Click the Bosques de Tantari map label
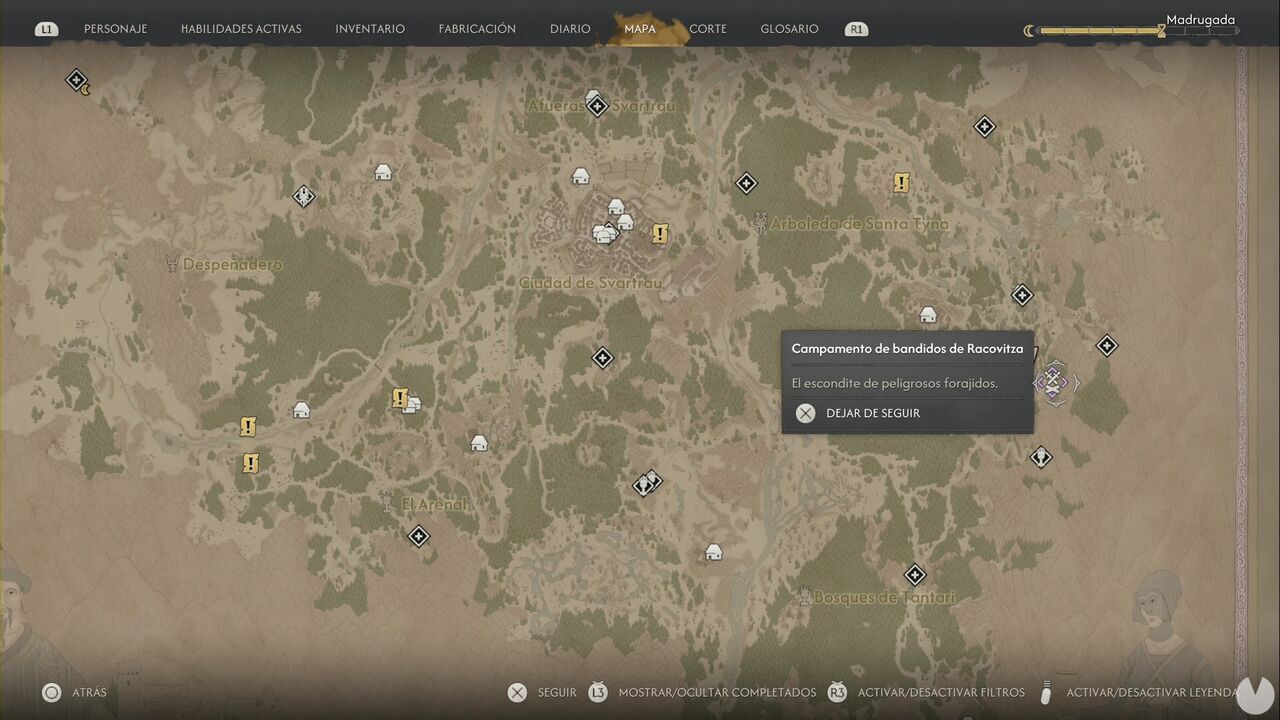 coord(884,597)
